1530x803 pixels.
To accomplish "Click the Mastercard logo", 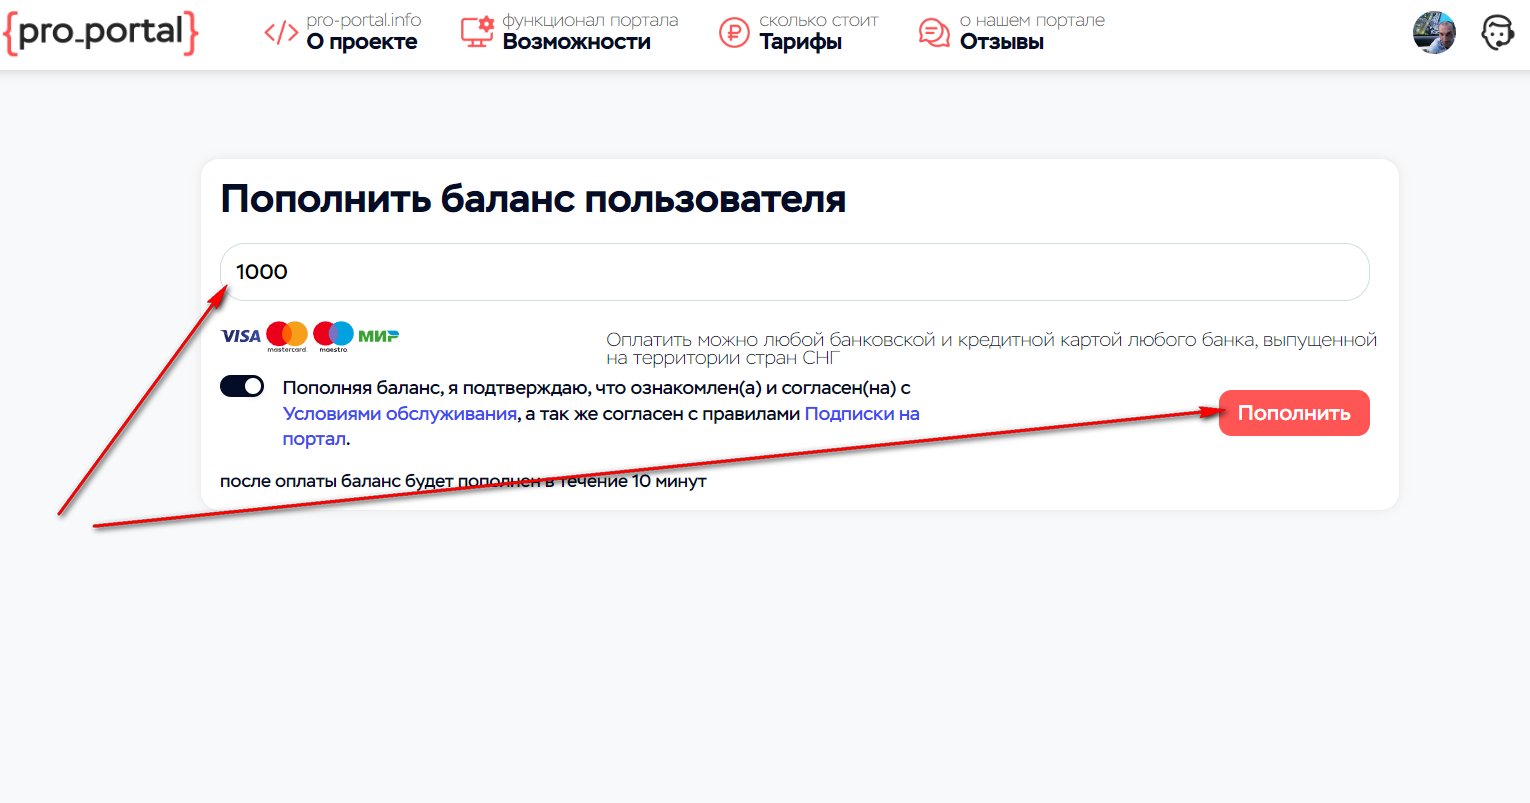I will tap(287, 336).
